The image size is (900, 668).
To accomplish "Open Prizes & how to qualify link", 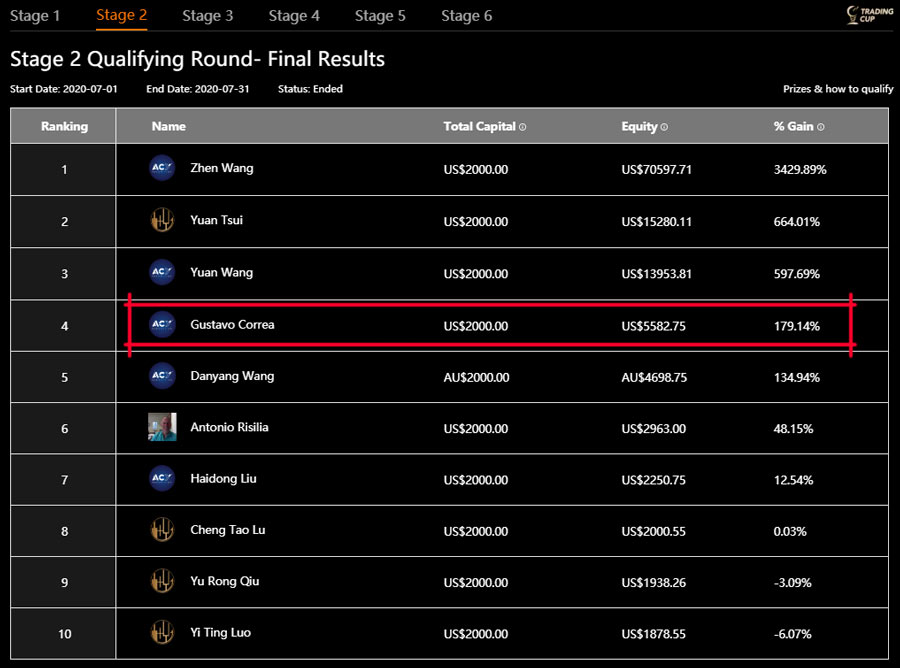I will [x=838, y=89].
